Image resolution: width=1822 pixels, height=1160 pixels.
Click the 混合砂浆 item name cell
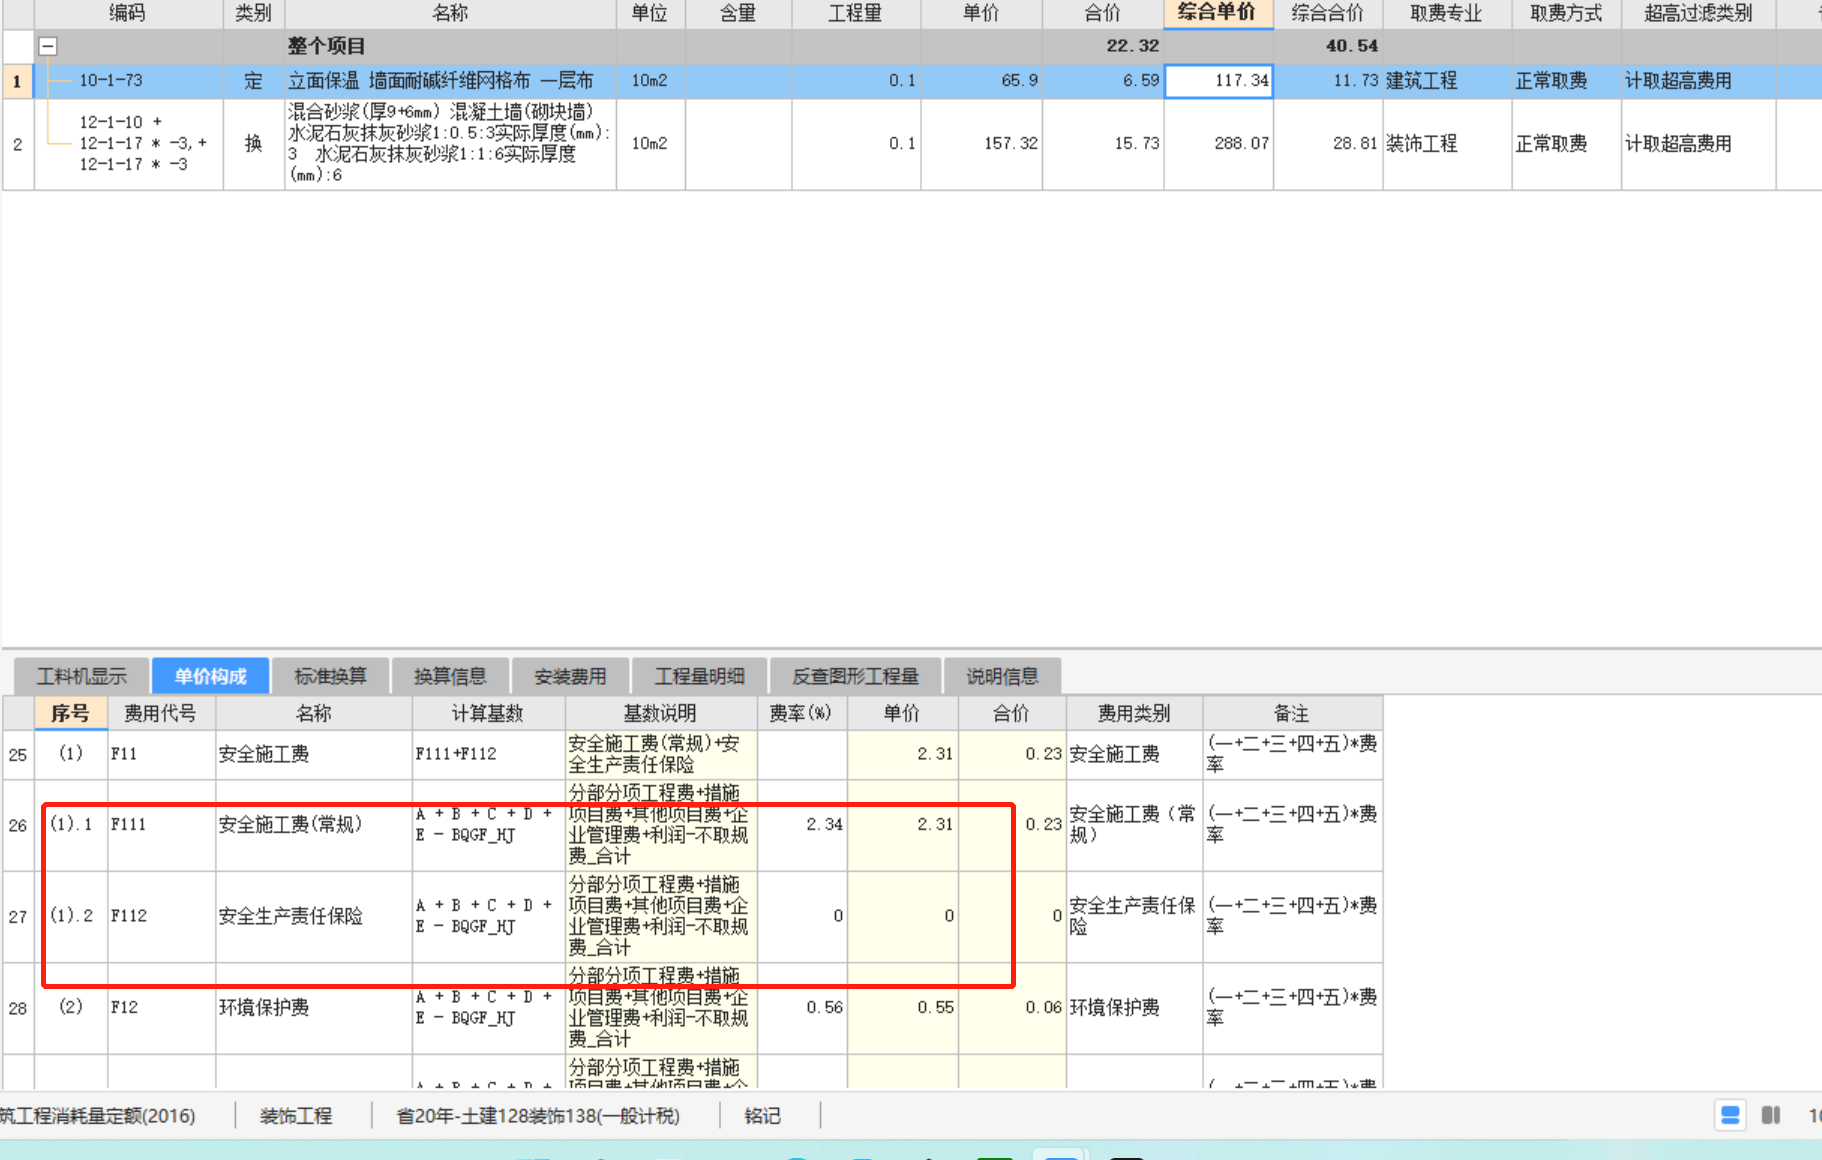pos(450,144)
